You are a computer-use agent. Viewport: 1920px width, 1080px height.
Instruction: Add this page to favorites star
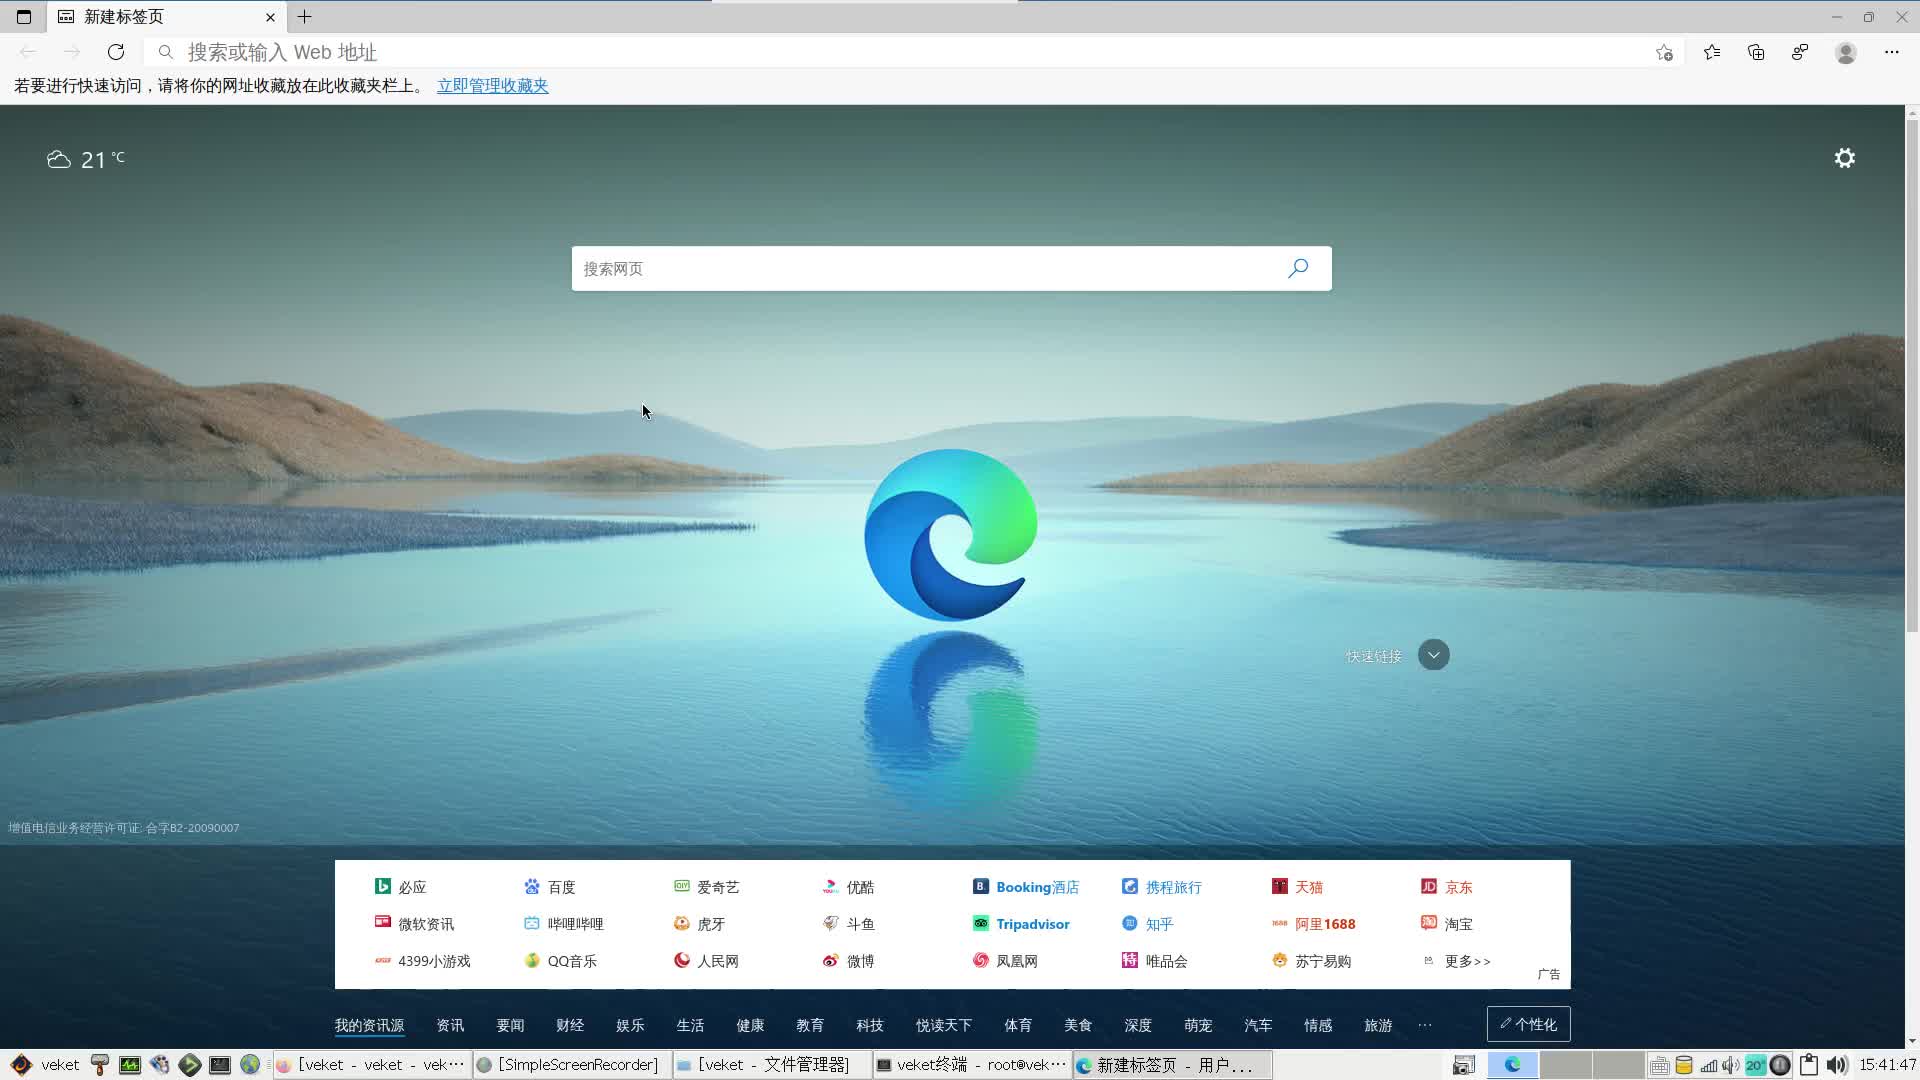1664,52
